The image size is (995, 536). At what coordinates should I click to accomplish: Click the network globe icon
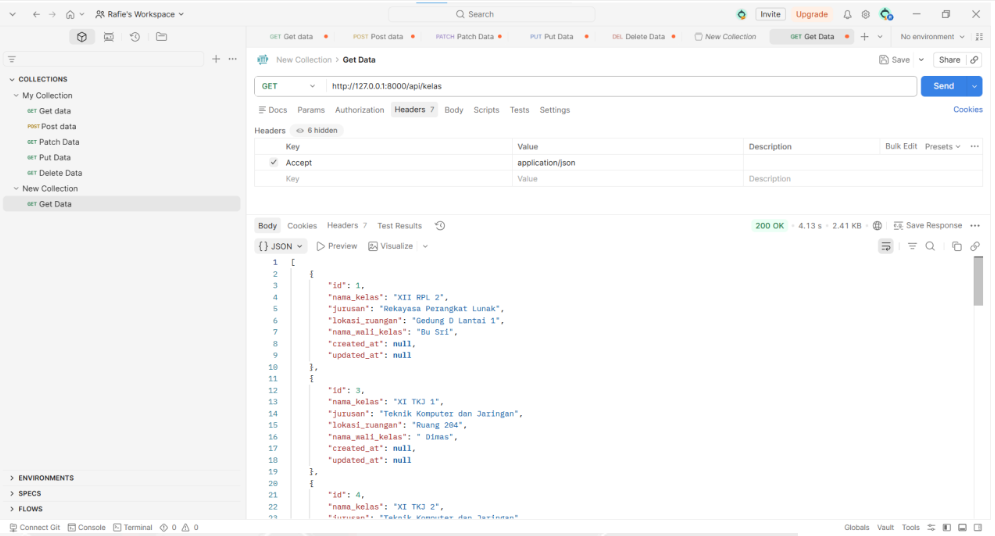tap(877, 225)
